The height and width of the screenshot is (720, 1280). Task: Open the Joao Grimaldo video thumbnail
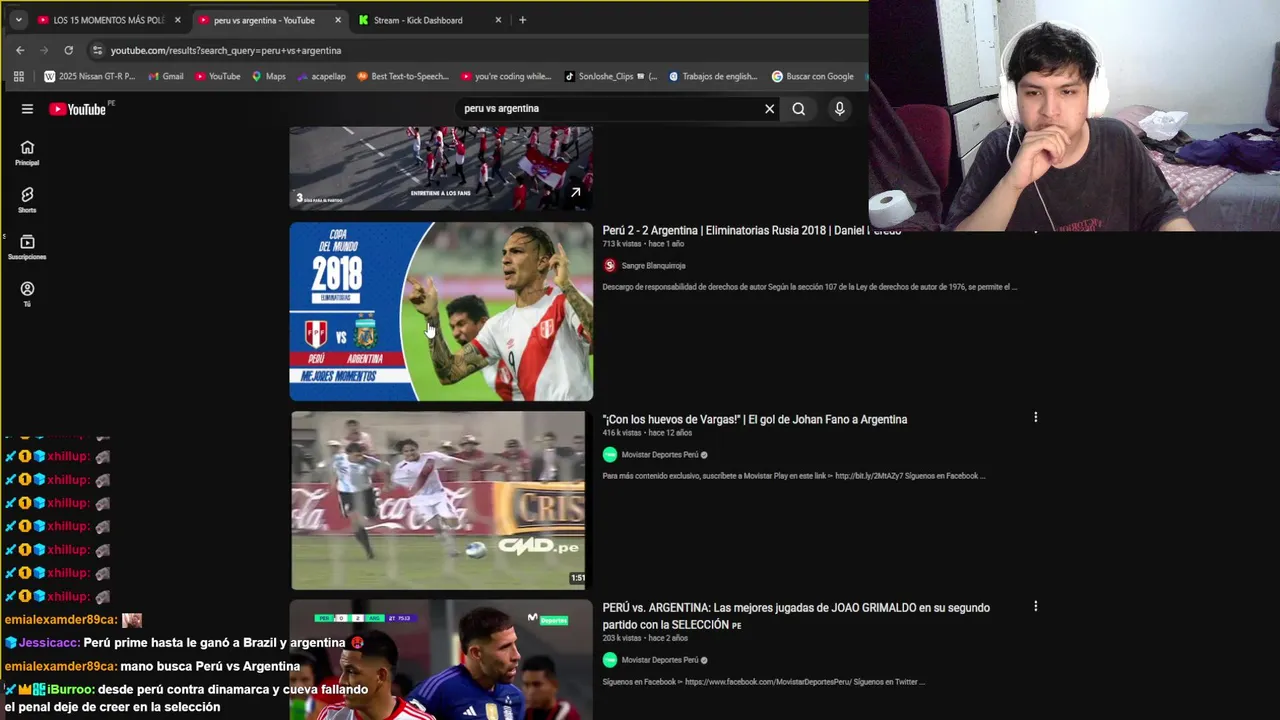coord(441,660)
